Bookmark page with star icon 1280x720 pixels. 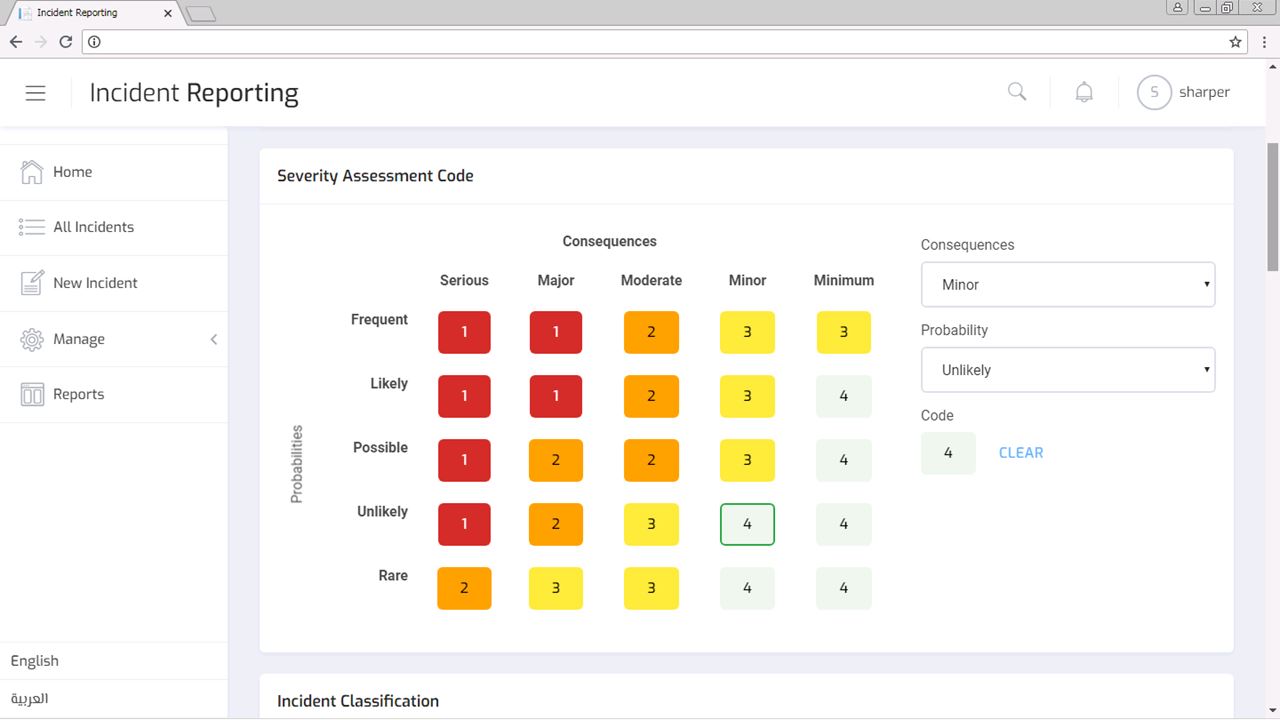point(1235,42)
